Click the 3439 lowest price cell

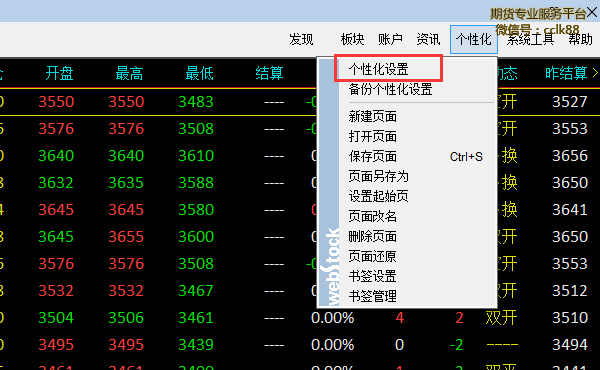196,345
